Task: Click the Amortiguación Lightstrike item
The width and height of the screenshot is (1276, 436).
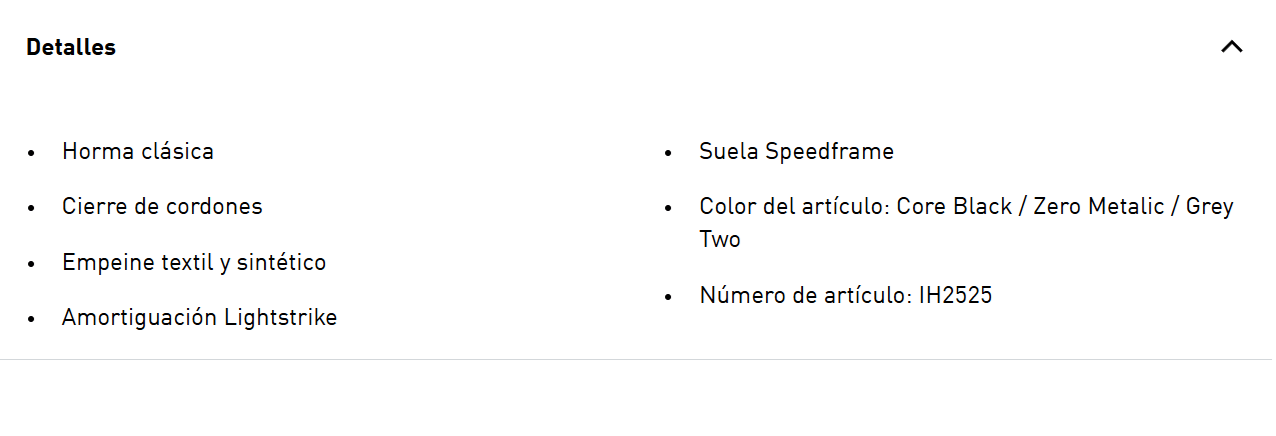Action: (x=200, y=318)
